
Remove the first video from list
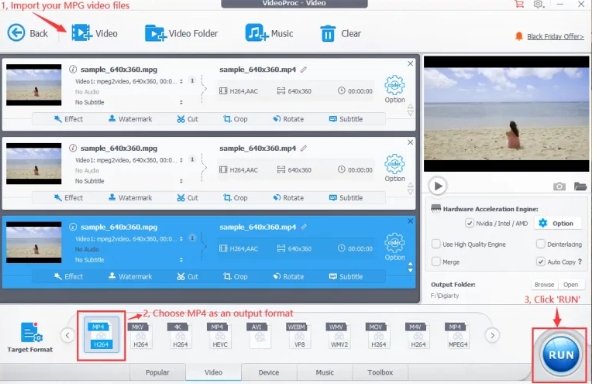pos(410,64)
